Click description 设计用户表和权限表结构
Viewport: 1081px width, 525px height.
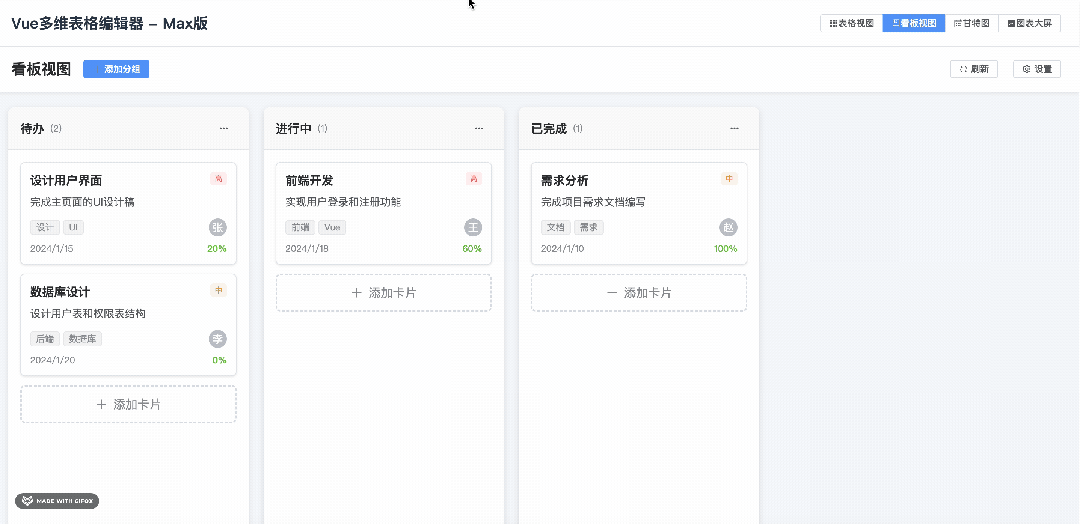click(88, 314)
